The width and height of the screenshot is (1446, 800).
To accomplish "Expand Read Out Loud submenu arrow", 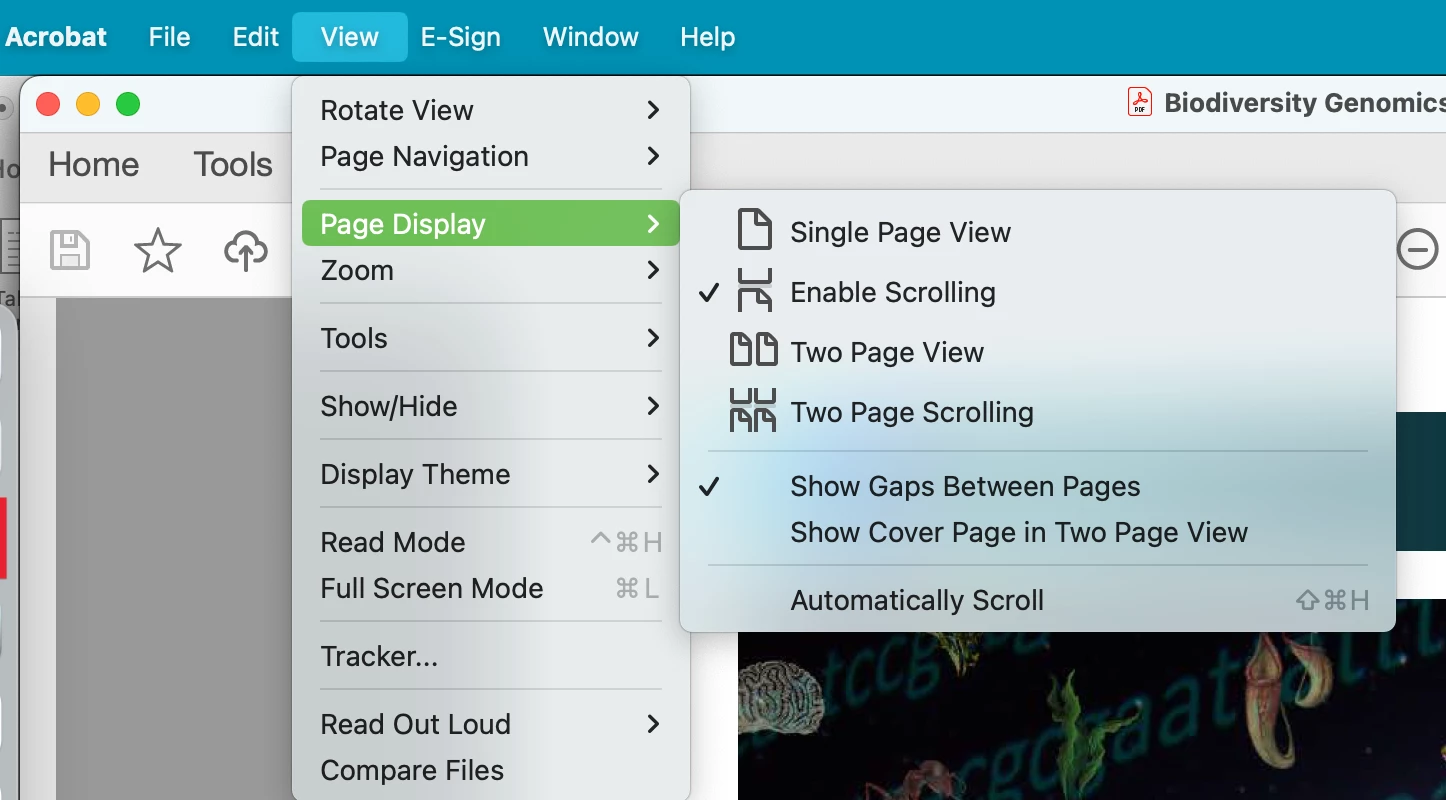I will point(653,724).
